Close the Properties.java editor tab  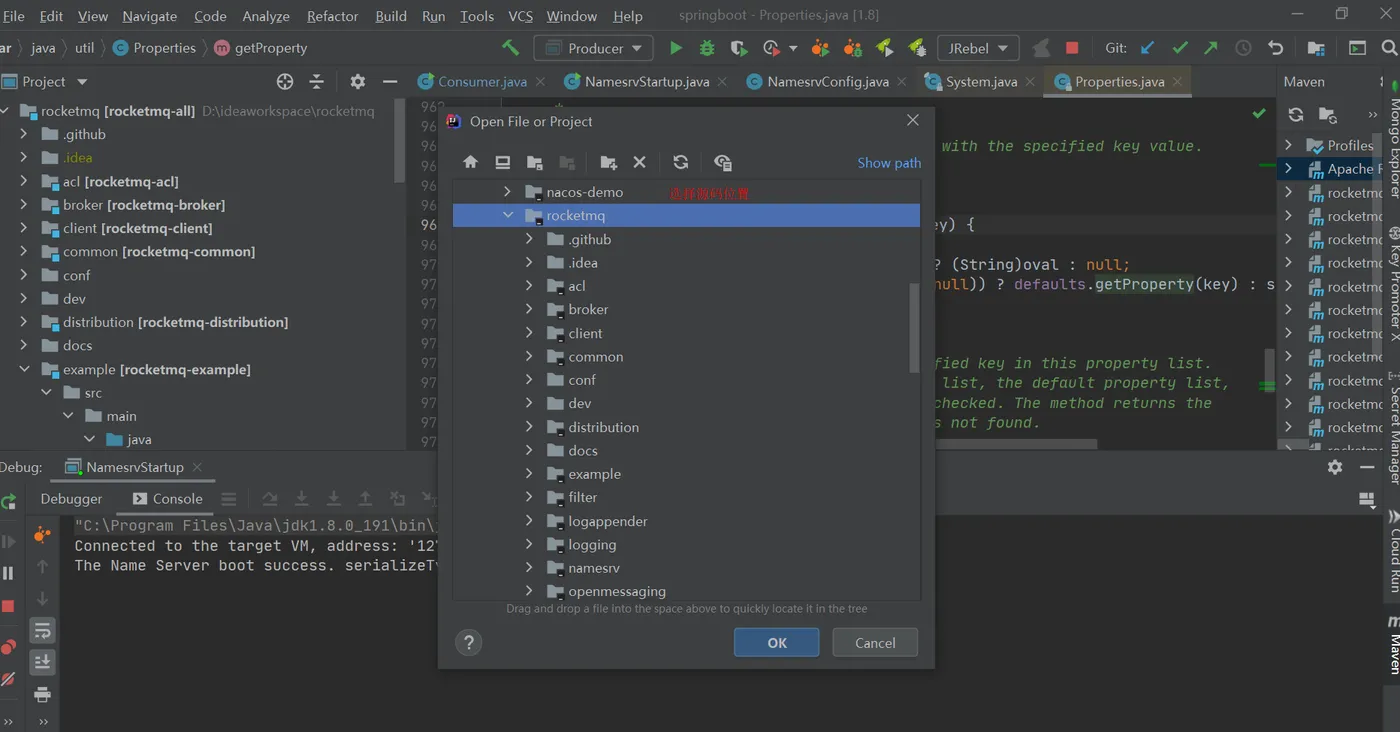(x=1178, y=82)
